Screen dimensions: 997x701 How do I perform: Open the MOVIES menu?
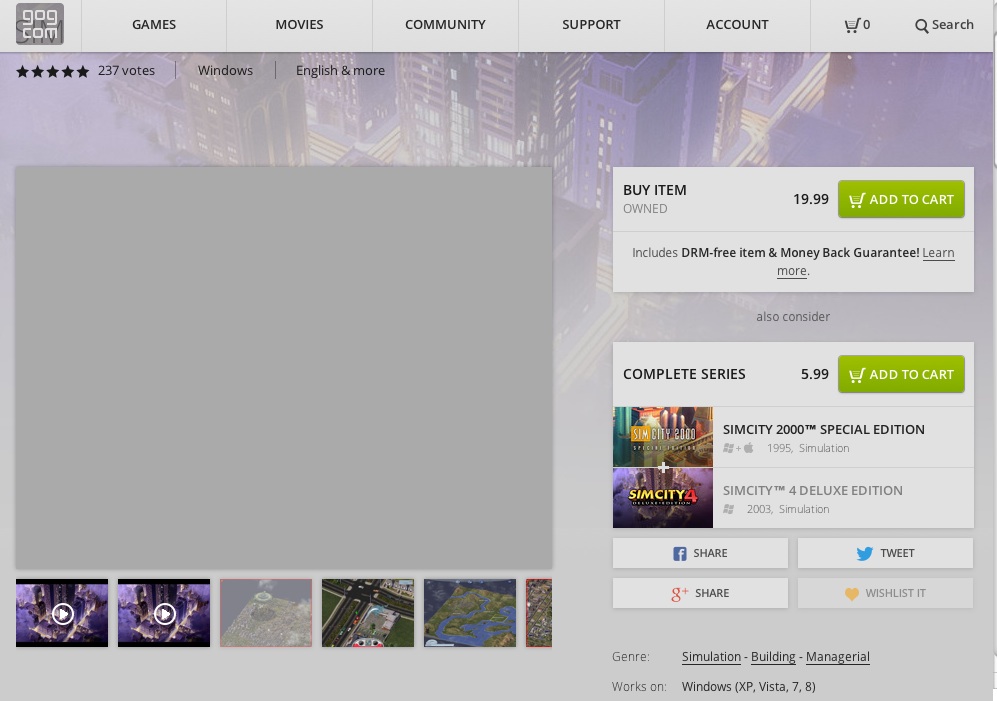pyautogui.click(x=299, y=25)
